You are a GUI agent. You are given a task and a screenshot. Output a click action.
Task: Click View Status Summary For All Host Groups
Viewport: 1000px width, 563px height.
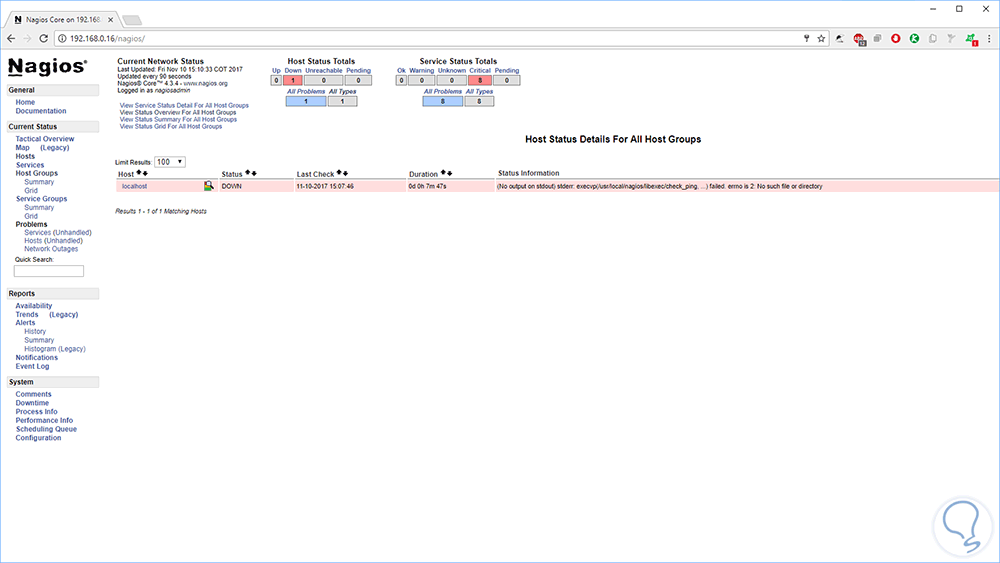(178, 119)
